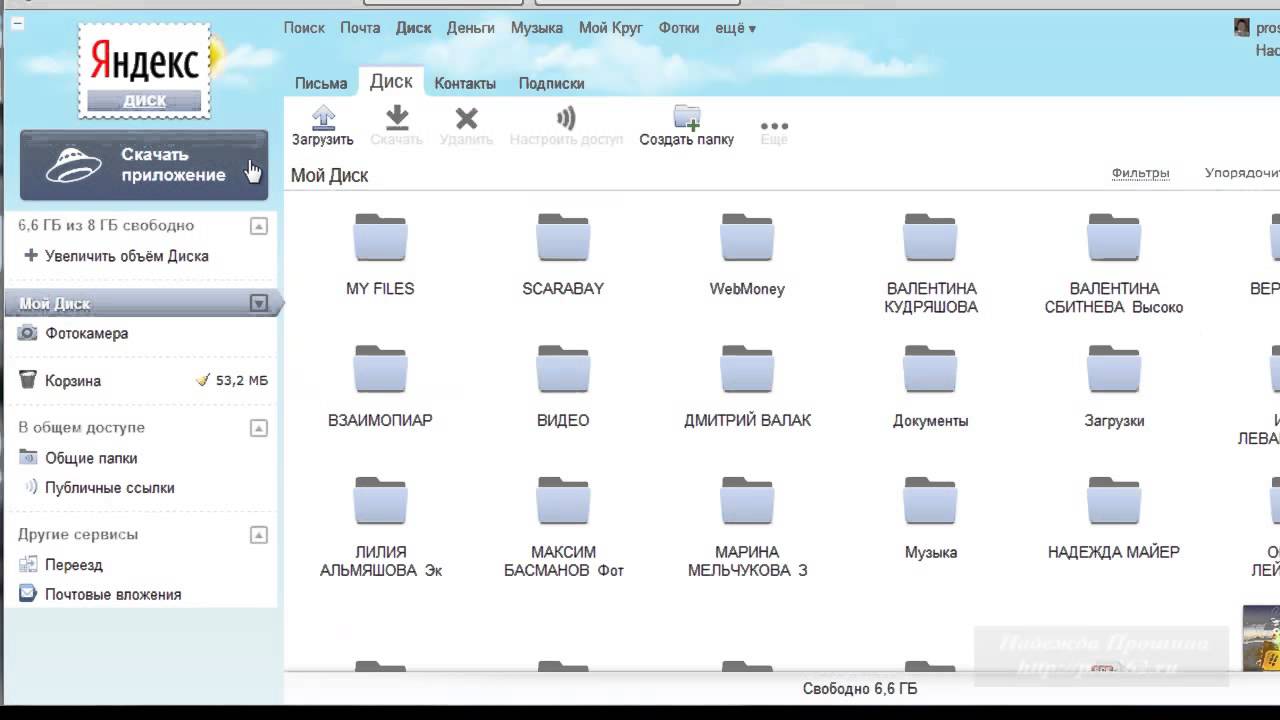Open the WebMoney folder
1280x720 pixels.
point(747,238)
